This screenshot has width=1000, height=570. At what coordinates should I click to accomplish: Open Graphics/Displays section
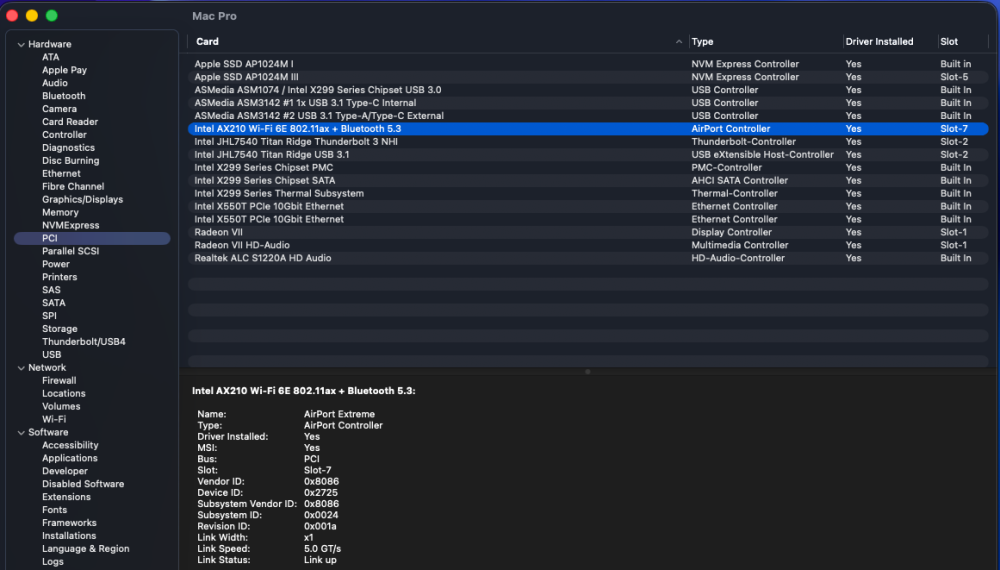[x=83, y=200]
